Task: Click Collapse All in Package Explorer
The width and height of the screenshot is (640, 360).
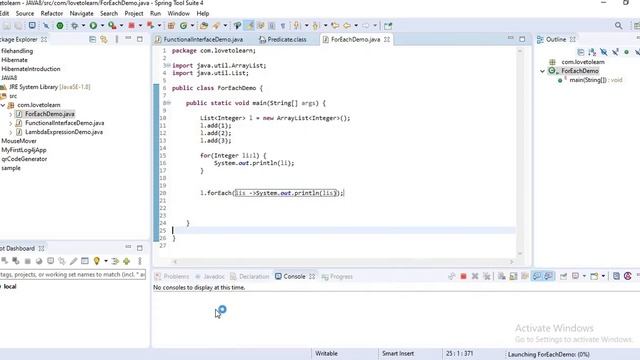Action: tap(93, 40)
